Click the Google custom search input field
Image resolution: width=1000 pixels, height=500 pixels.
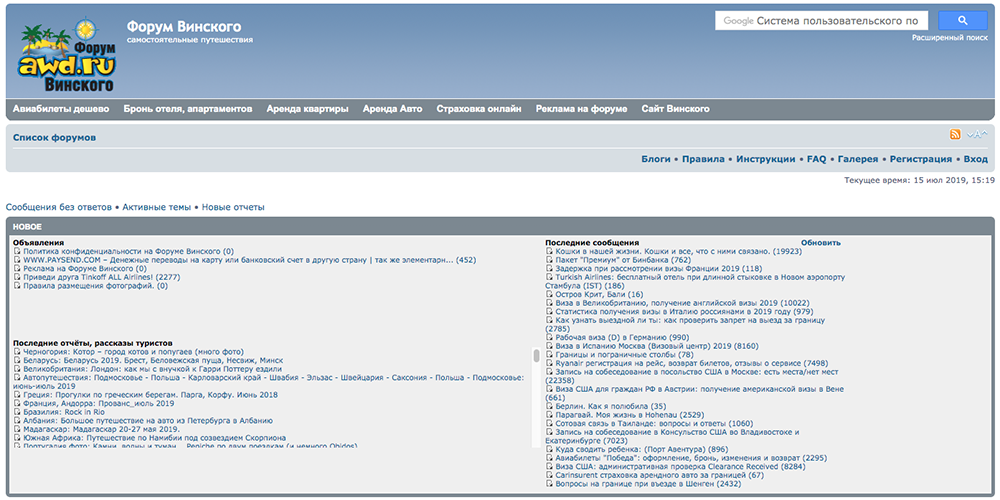(821, 20)
